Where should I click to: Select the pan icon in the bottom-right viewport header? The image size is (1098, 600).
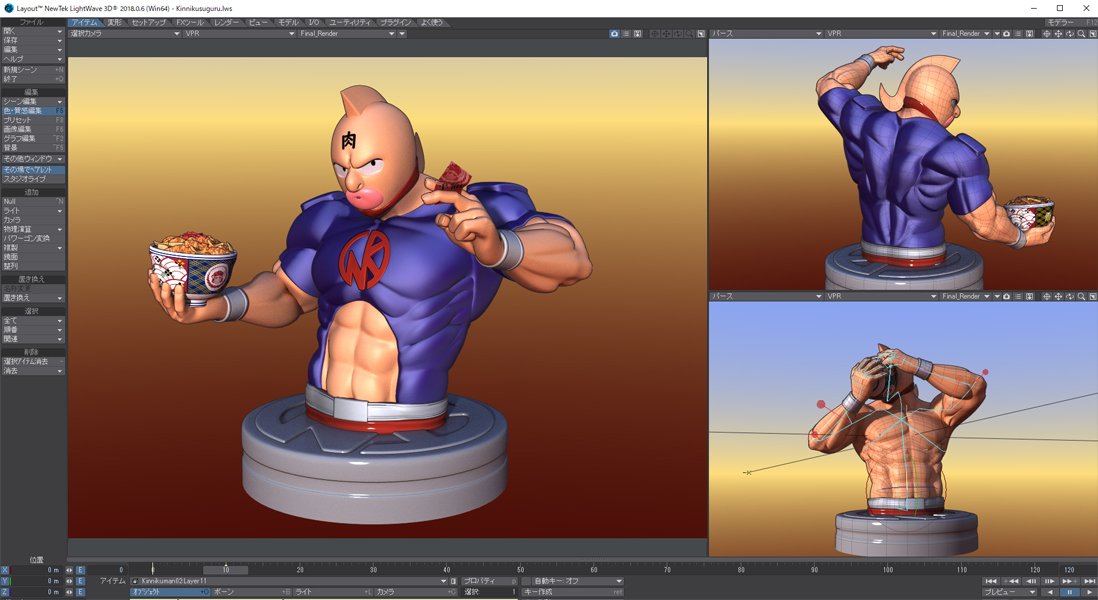tap(1058, 296)
